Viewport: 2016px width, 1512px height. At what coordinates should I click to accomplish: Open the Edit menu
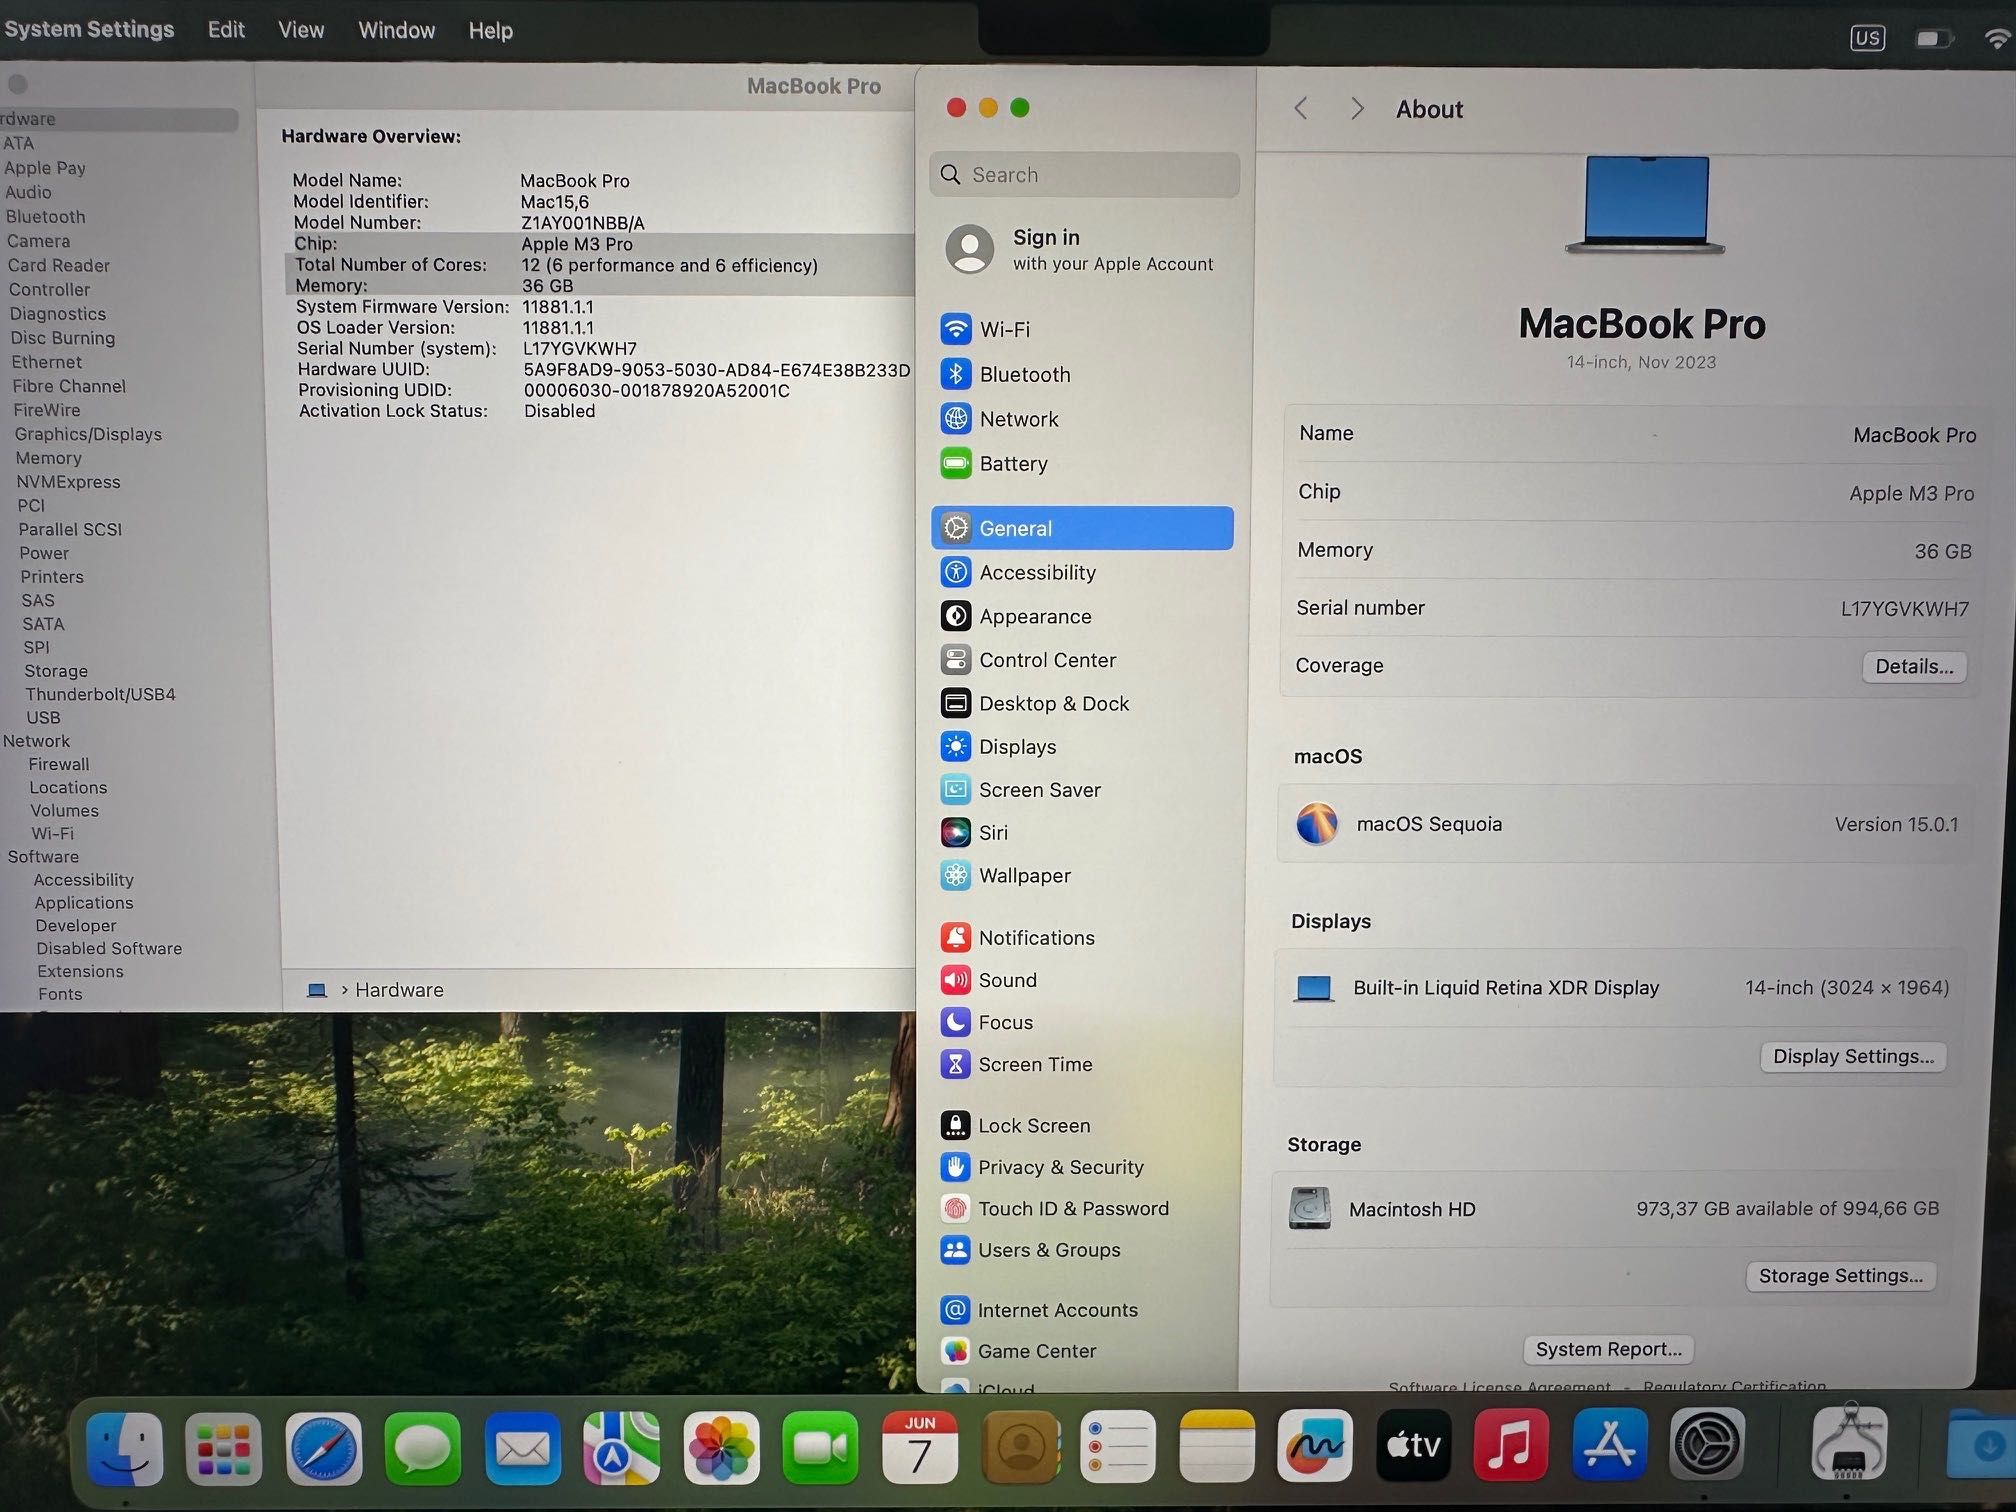click(226, 30)
